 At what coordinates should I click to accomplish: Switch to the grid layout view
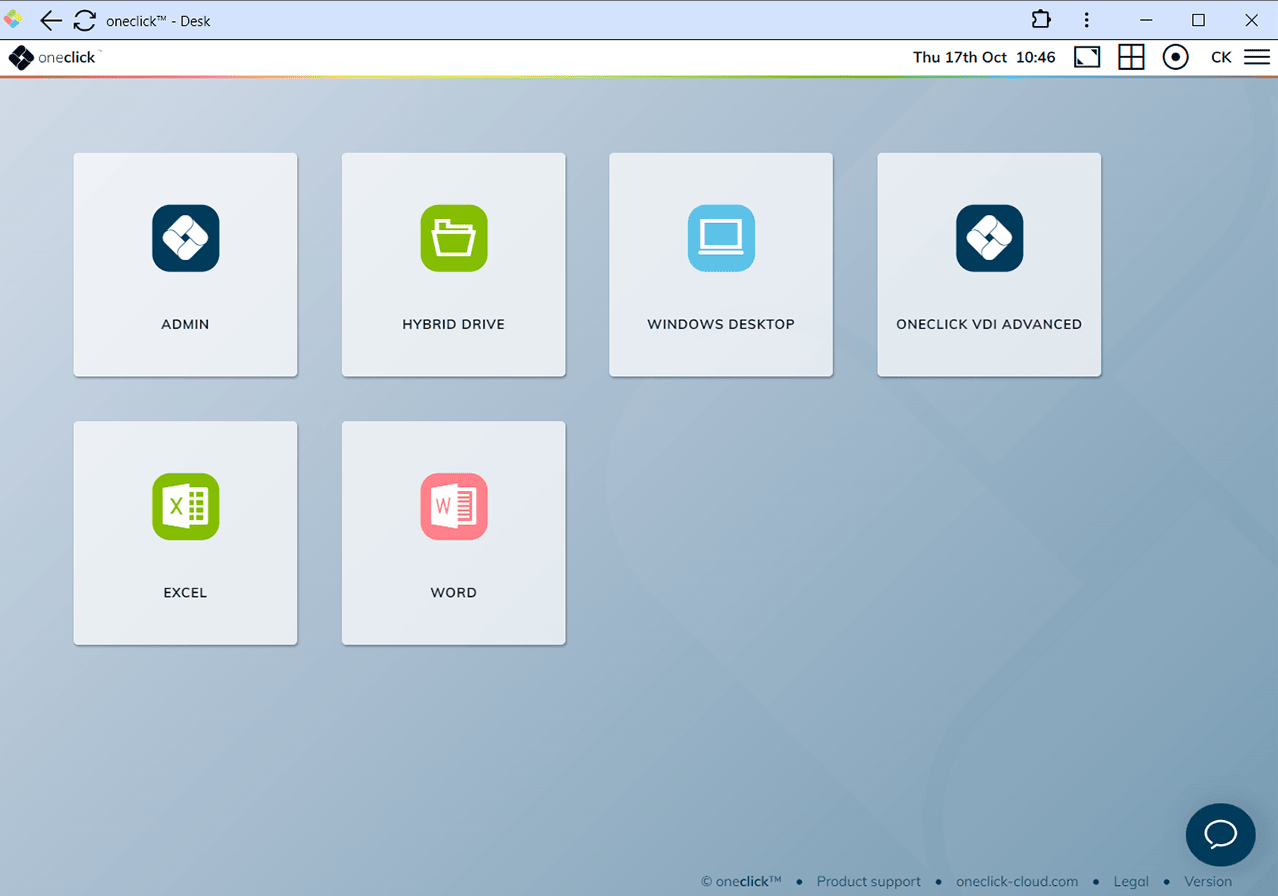1131,57
